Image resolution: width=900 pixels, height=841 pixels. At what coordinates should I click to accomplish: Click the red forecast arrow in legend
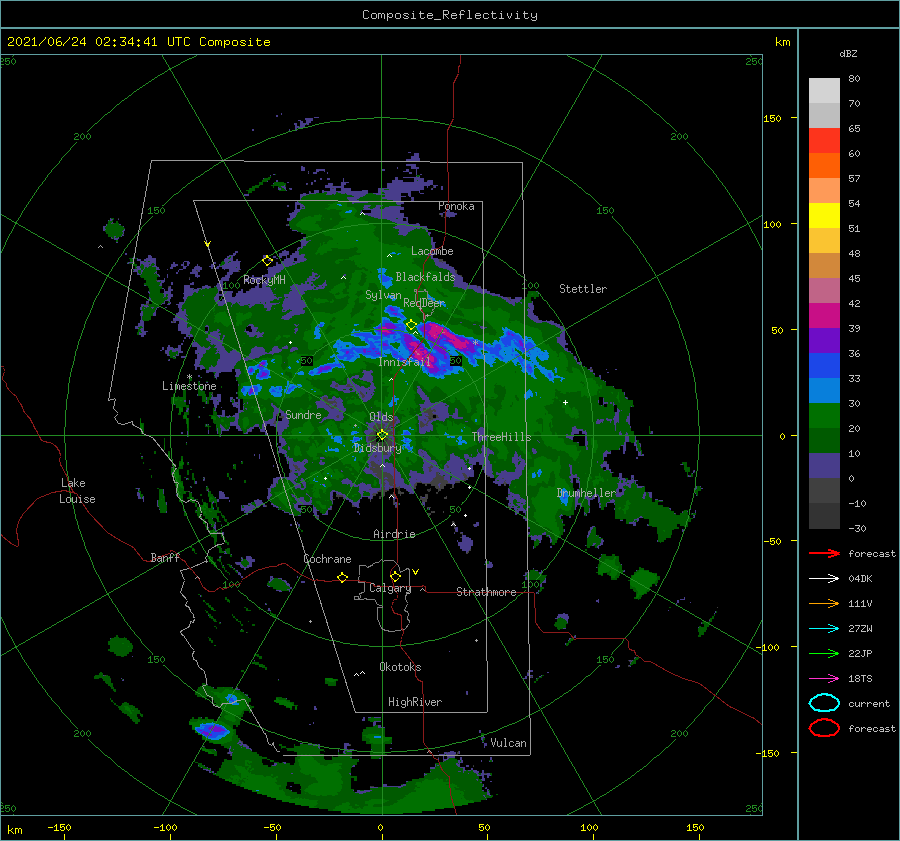point(824,553)
